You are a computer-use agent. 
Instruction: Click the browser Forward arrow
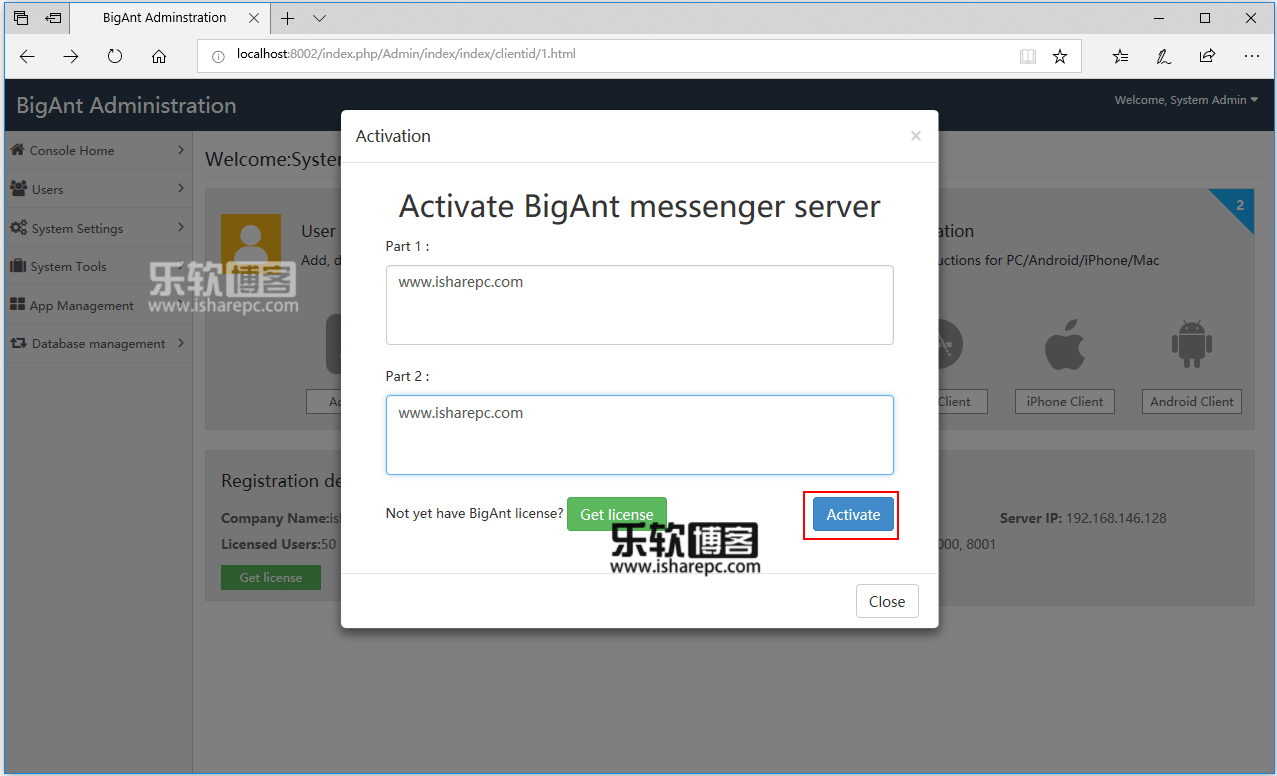(71, 57)
